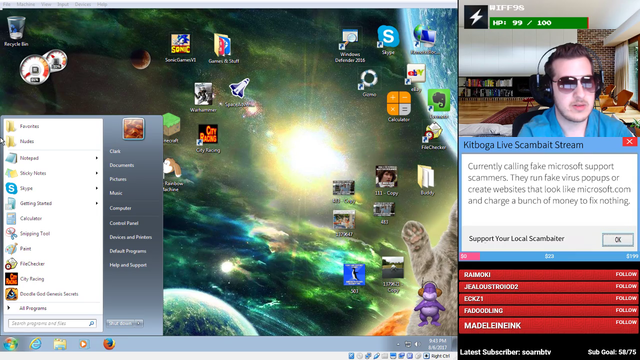The image size is (640, 360).
Task: Expand the Sticky Notes submenu arrow
Action: point(97,173)
